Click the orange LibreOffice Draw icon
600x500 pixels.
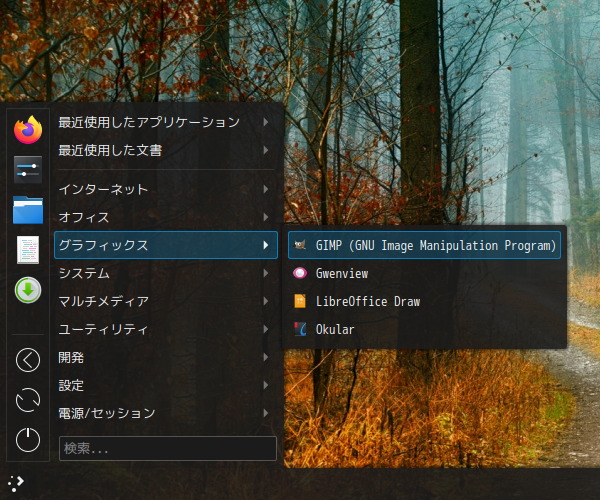300,301
